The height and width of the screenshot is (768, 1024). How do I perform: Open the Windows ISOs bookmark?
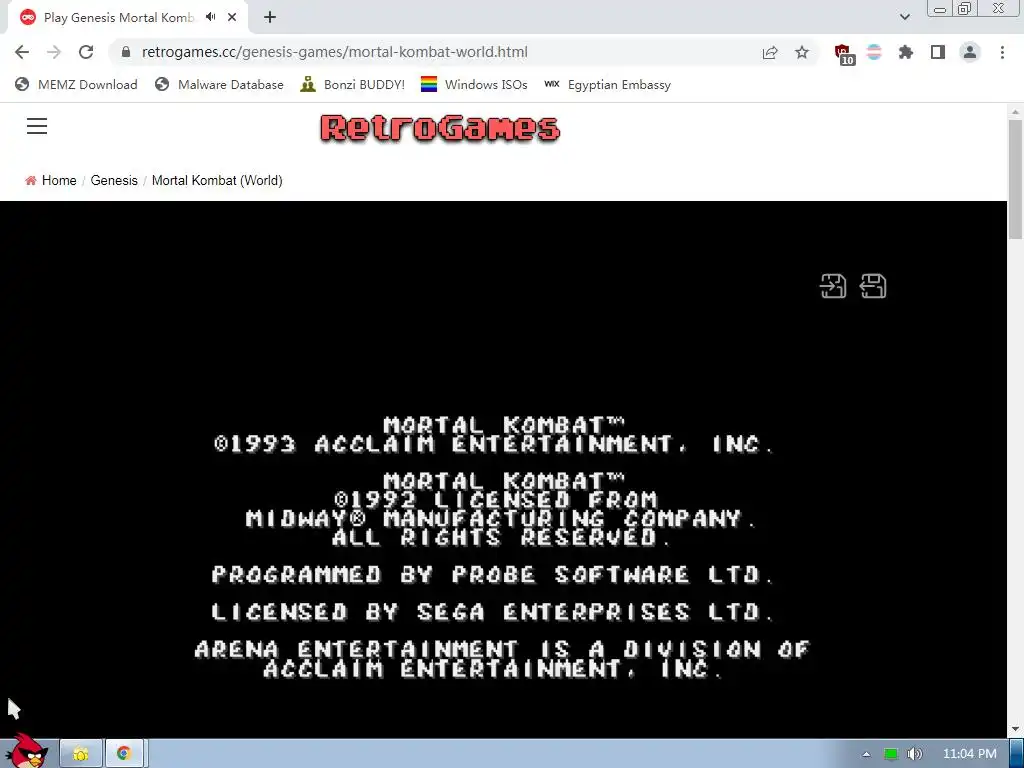[x=474, y=84]
